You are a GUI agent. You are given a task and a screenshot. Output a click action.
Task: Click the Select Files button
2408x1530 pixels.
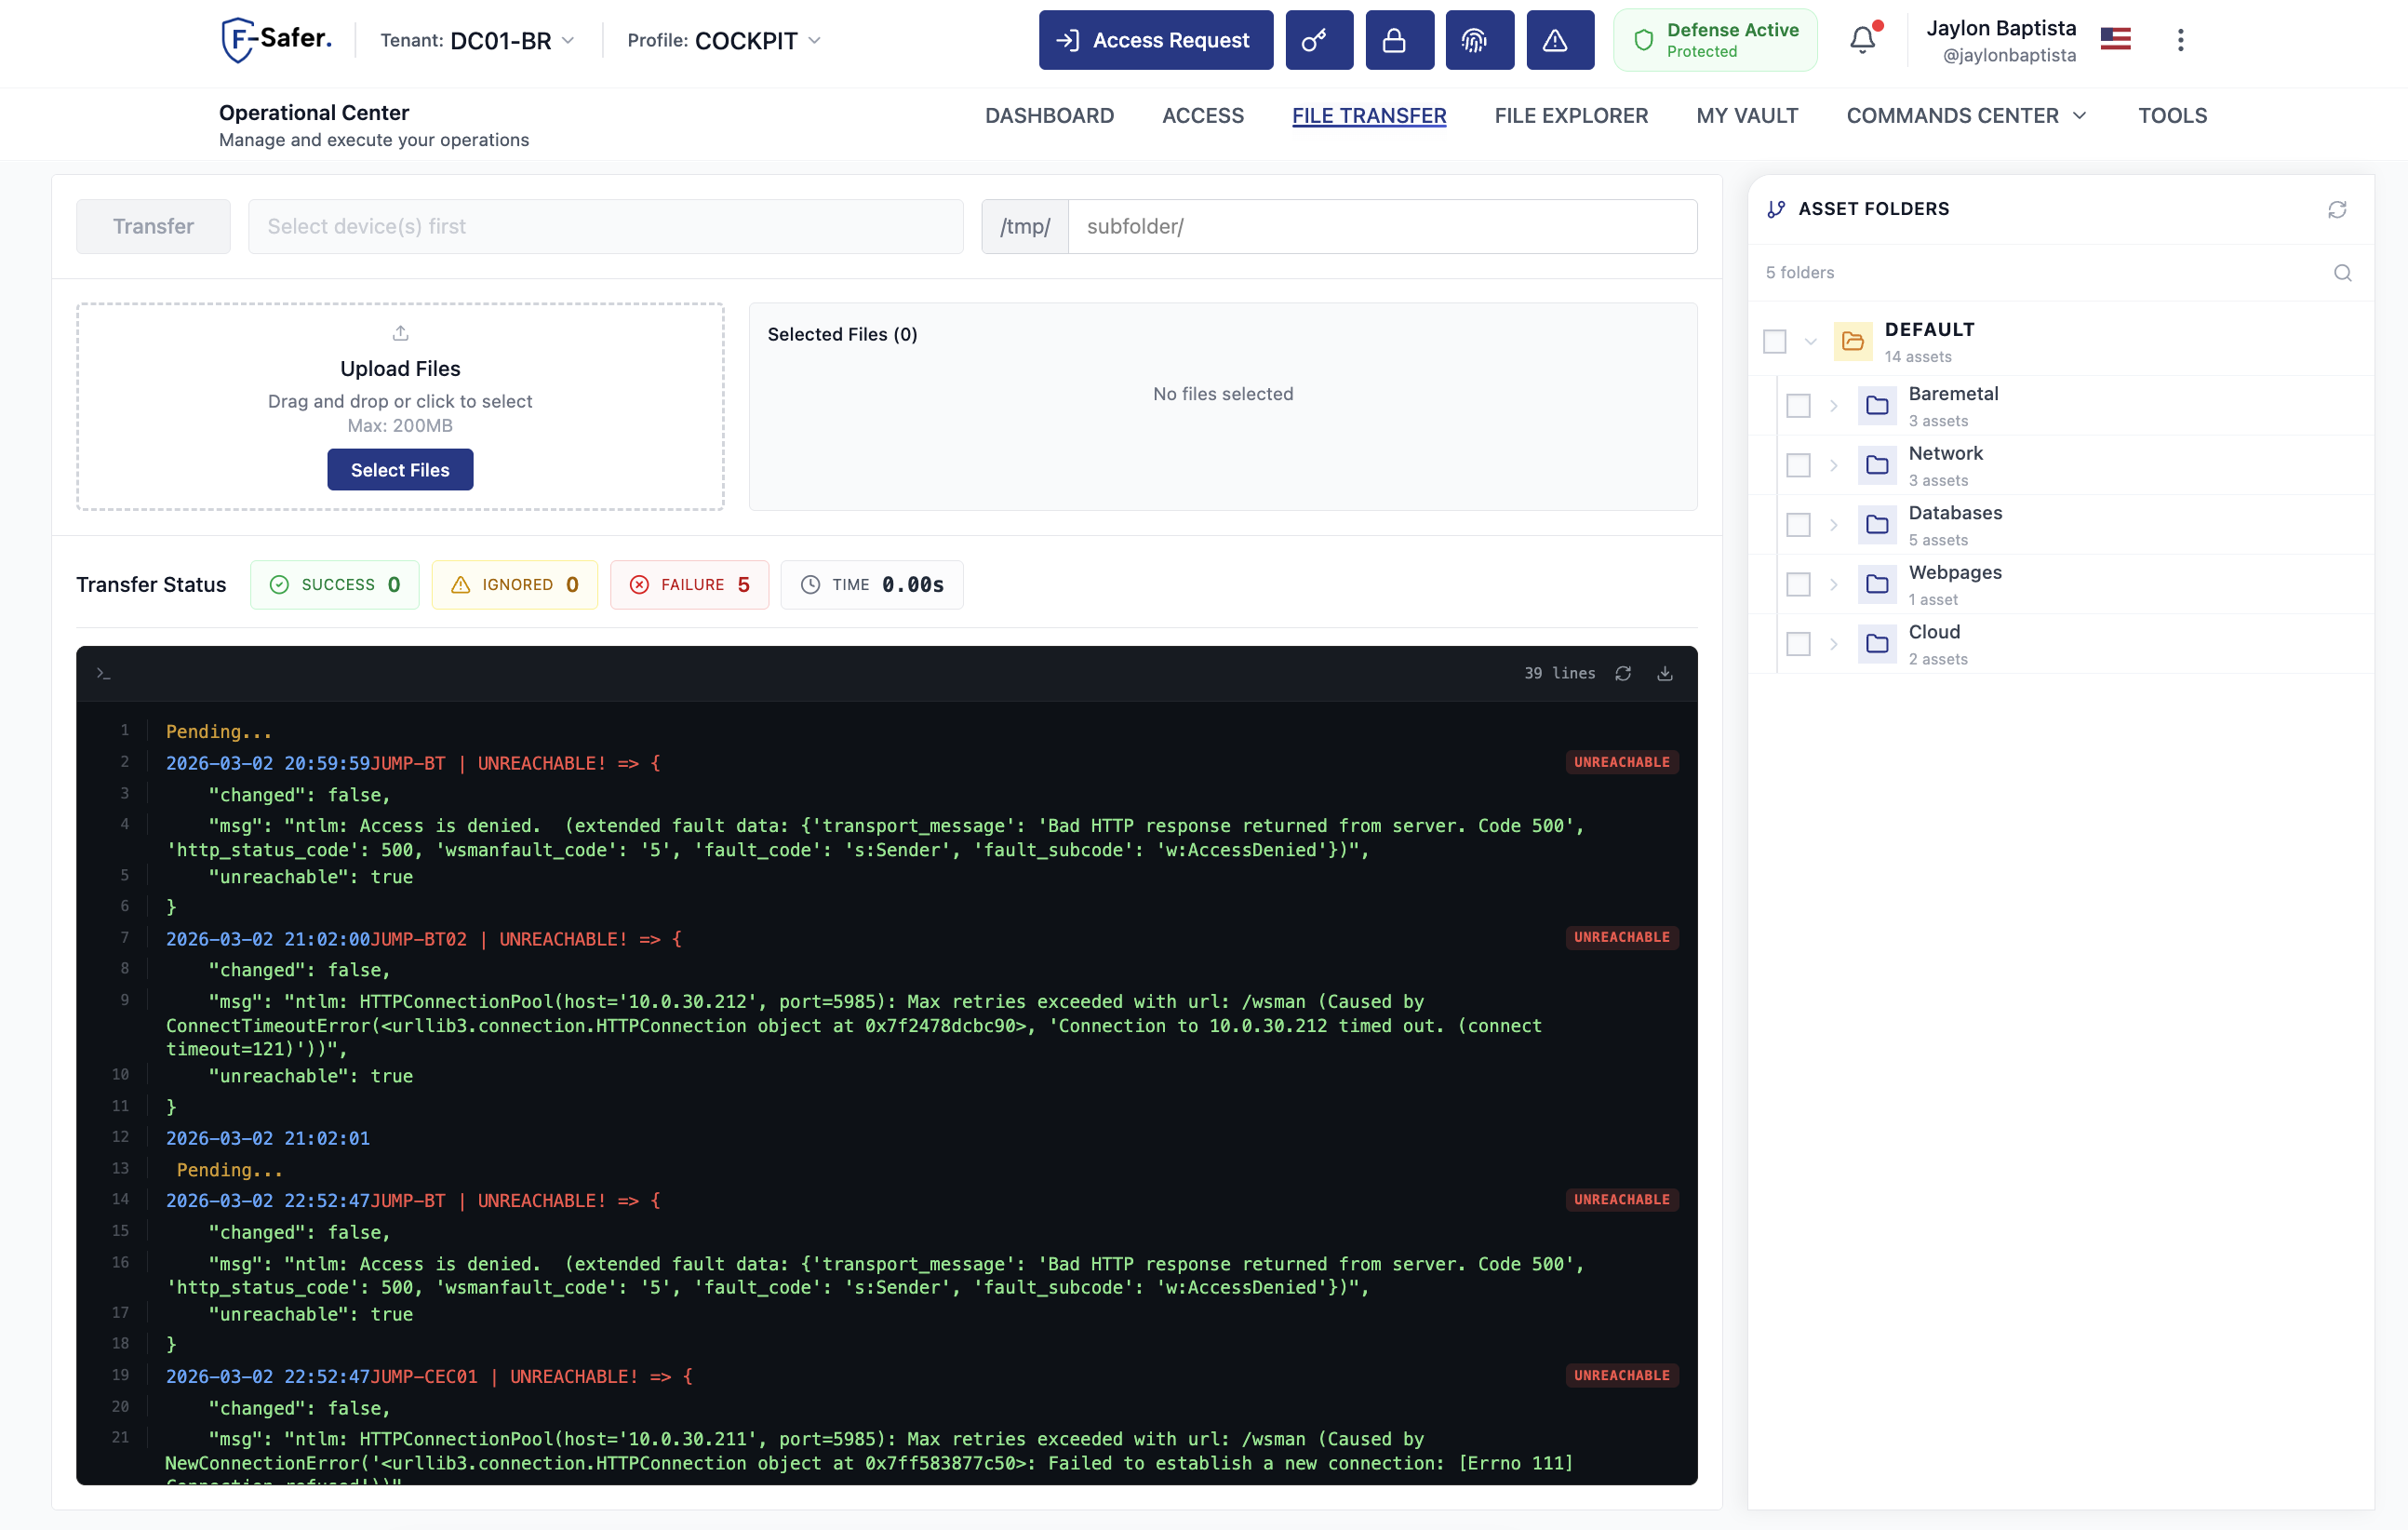point(400,470)
